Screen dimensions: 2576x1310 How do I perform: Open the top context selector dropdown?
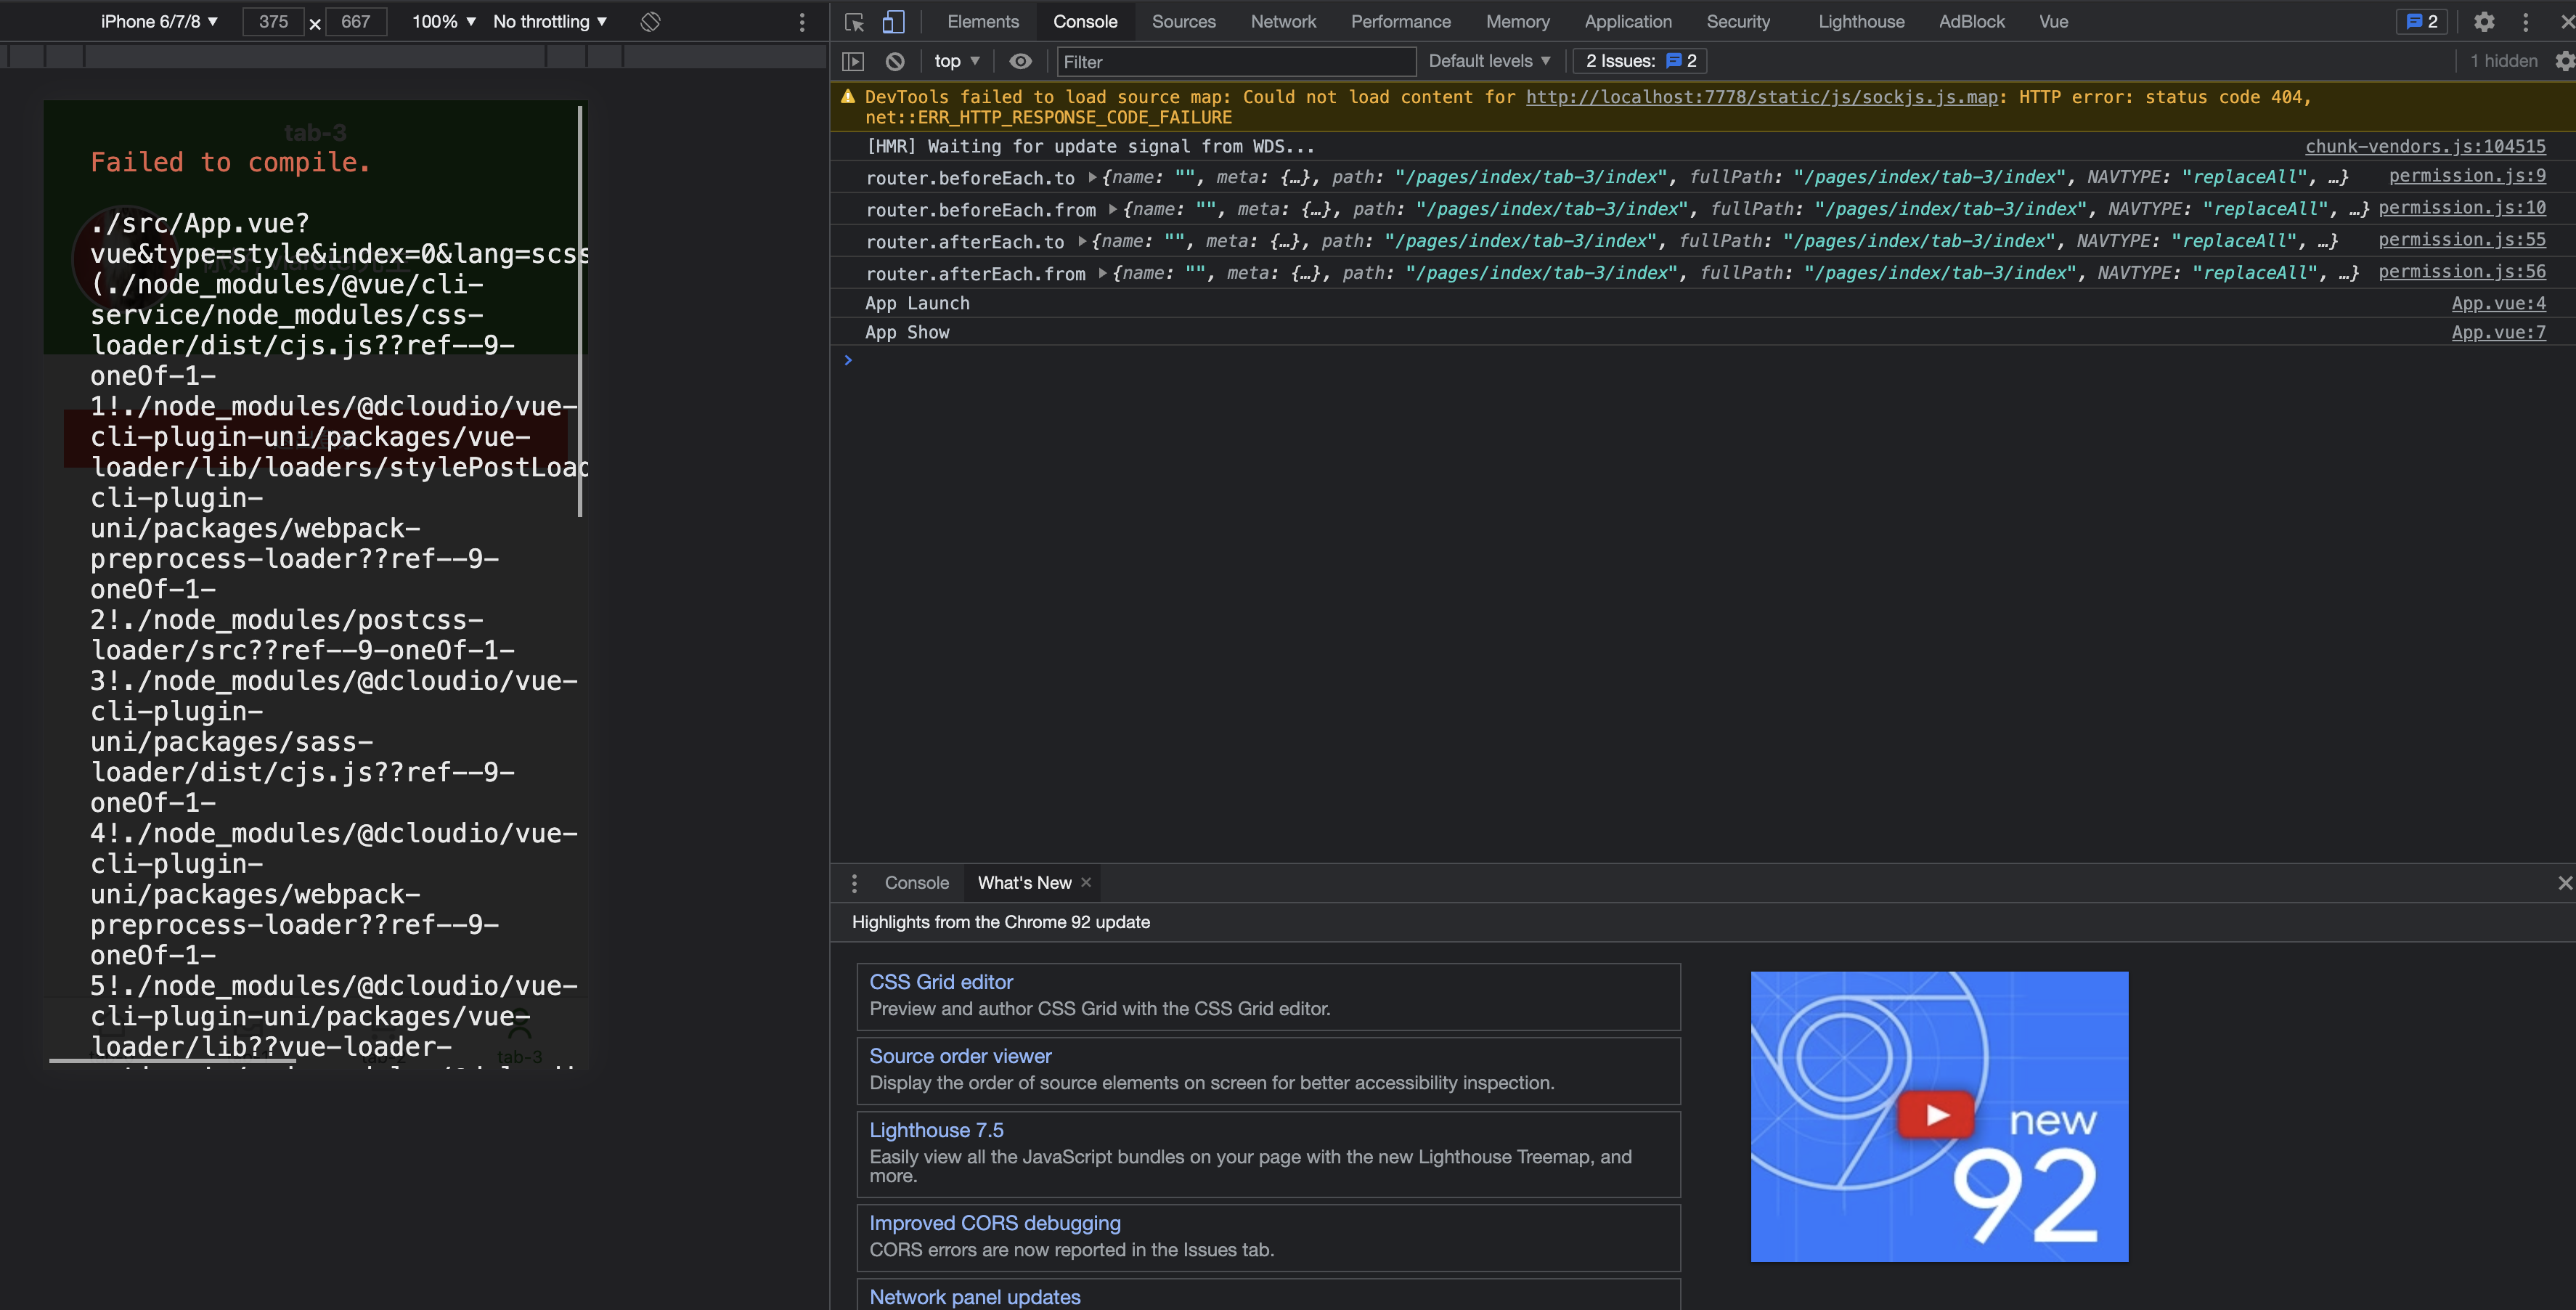(x=957, y=61)
